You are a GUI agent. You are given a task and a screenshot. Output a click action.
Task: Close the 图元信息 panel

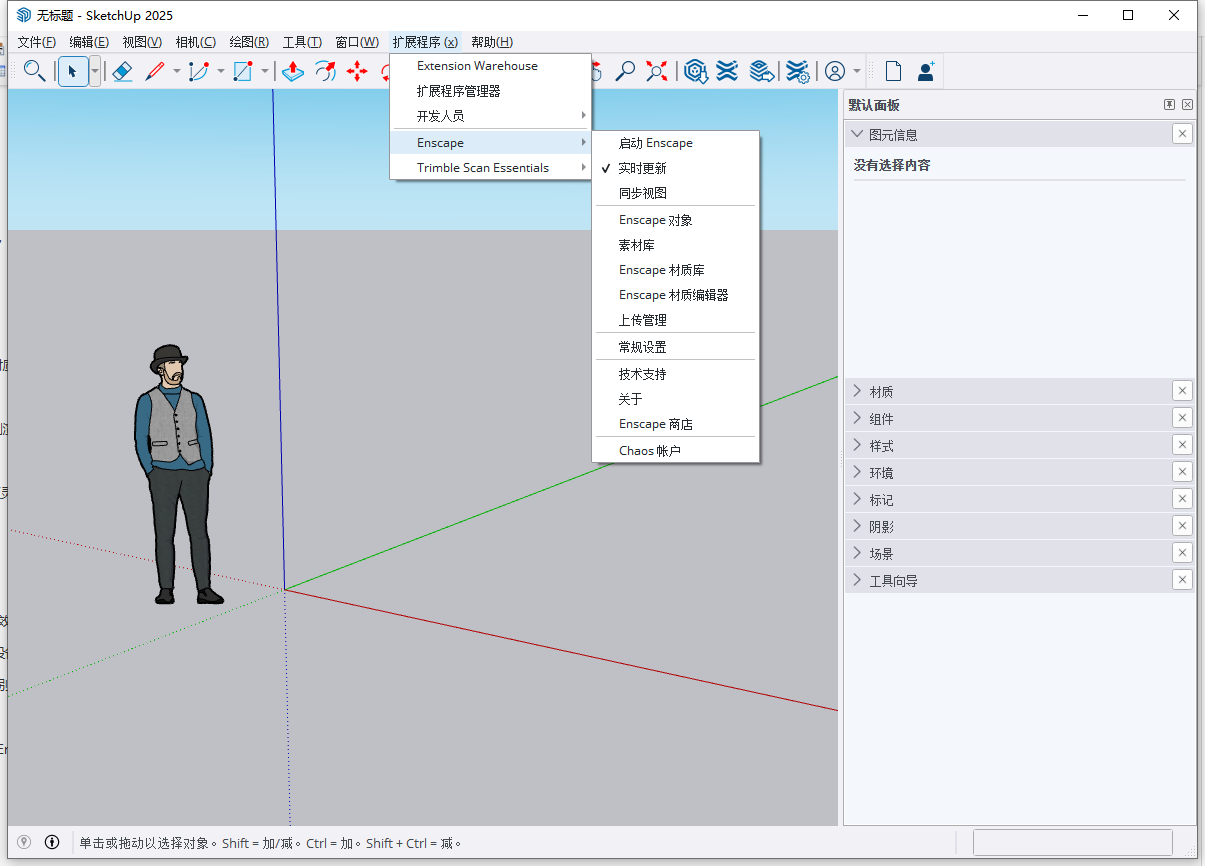(x=1182, y=133)
